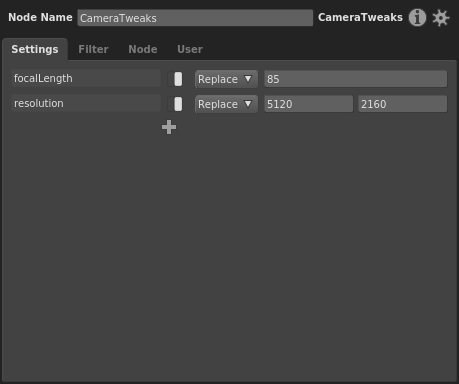Toggle the focalLength tweak switch

pyautogui.click(x=175, y=79)
